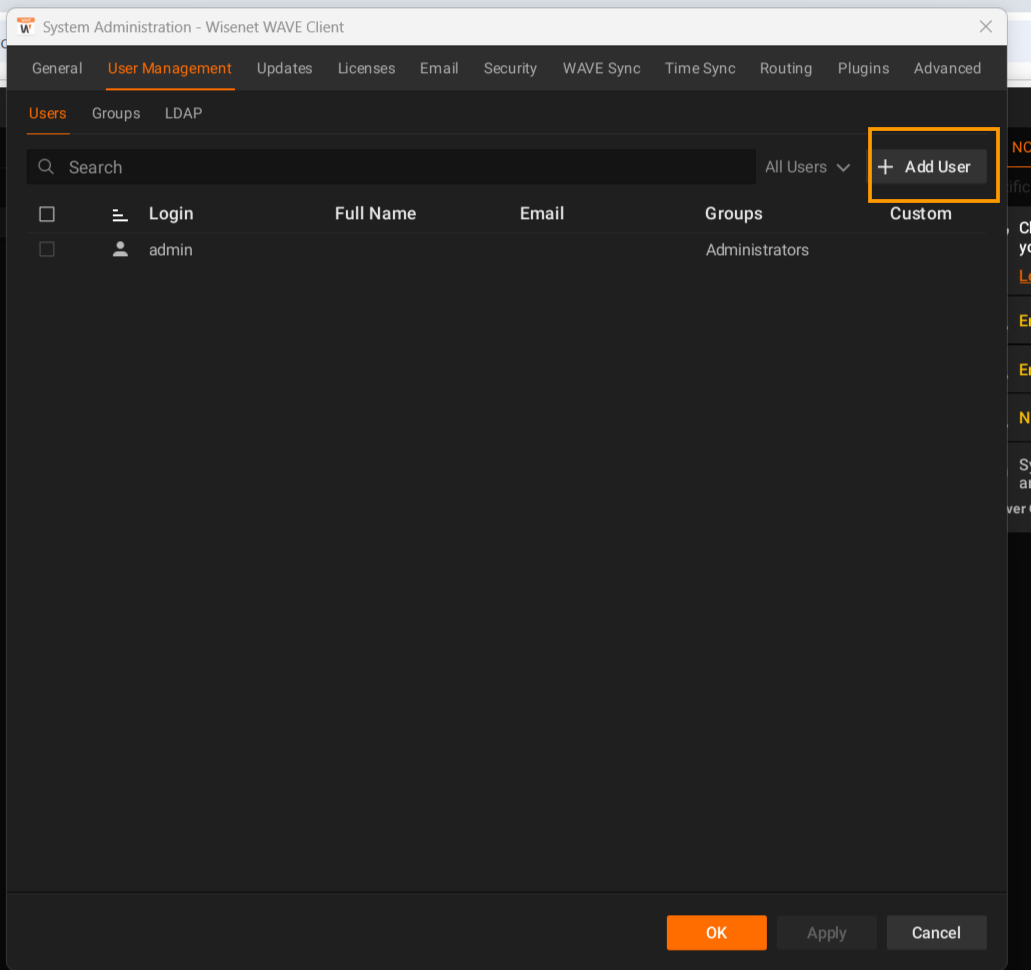Viewport: 1031px width, 970px height.
Task: Open the Email settings tab
Action: coord(439,68)
